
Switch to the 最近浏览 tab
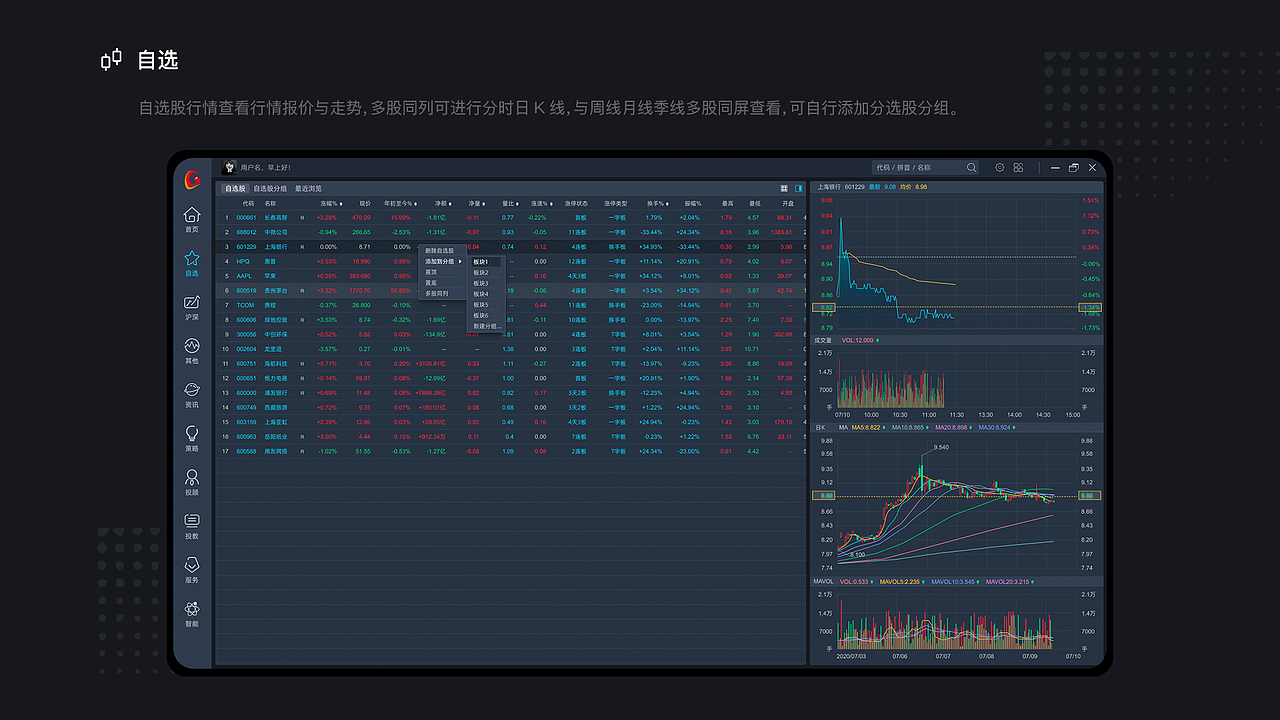pos(308,188)
